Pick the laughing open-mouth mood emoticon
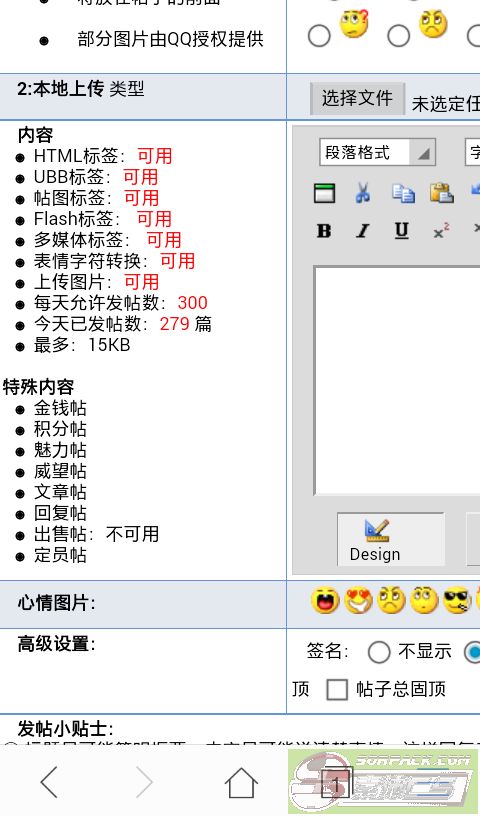The height and width of the screenshot is (816, 480). (x=325, y=601)
